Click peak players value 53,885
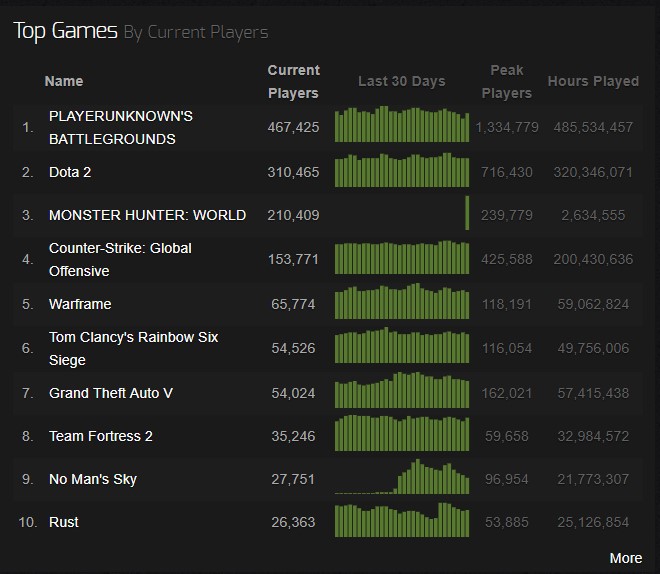This screenshot has width=660, height=574. (507, 522)
